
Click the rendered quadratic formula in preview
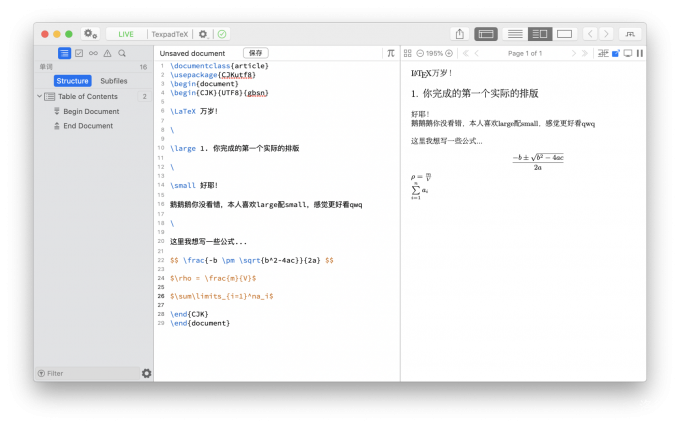click(x=538, y=162)
